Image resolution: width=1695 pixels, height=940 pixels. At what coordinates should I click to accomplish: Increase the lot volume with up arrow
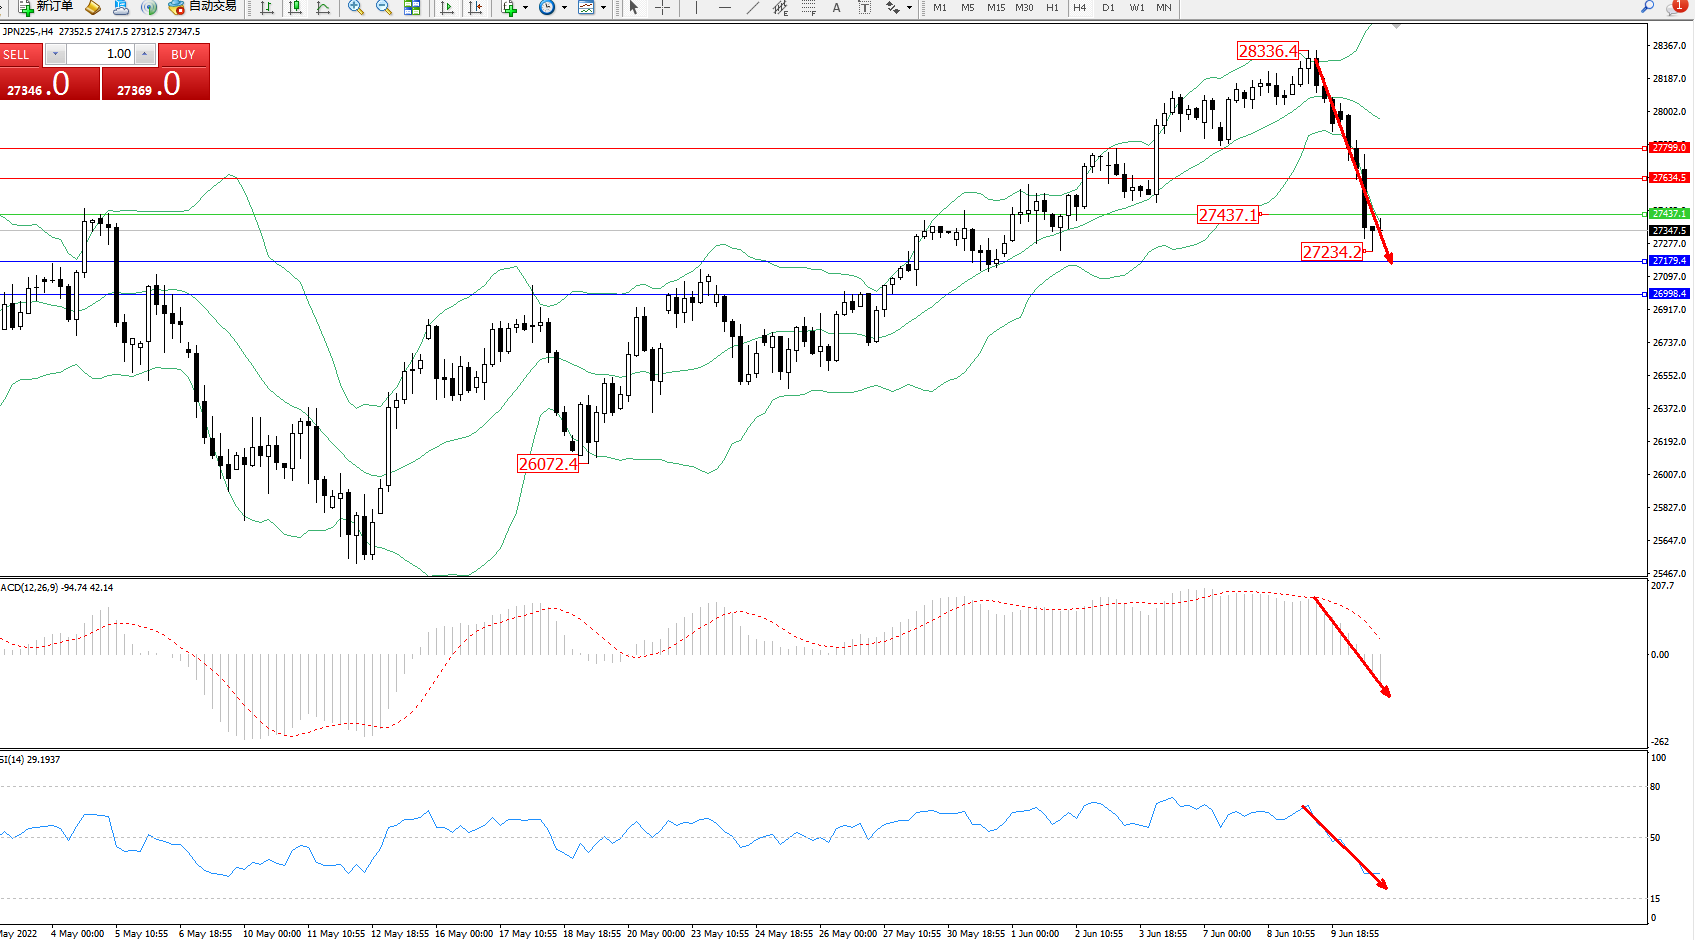coord(145,54)
